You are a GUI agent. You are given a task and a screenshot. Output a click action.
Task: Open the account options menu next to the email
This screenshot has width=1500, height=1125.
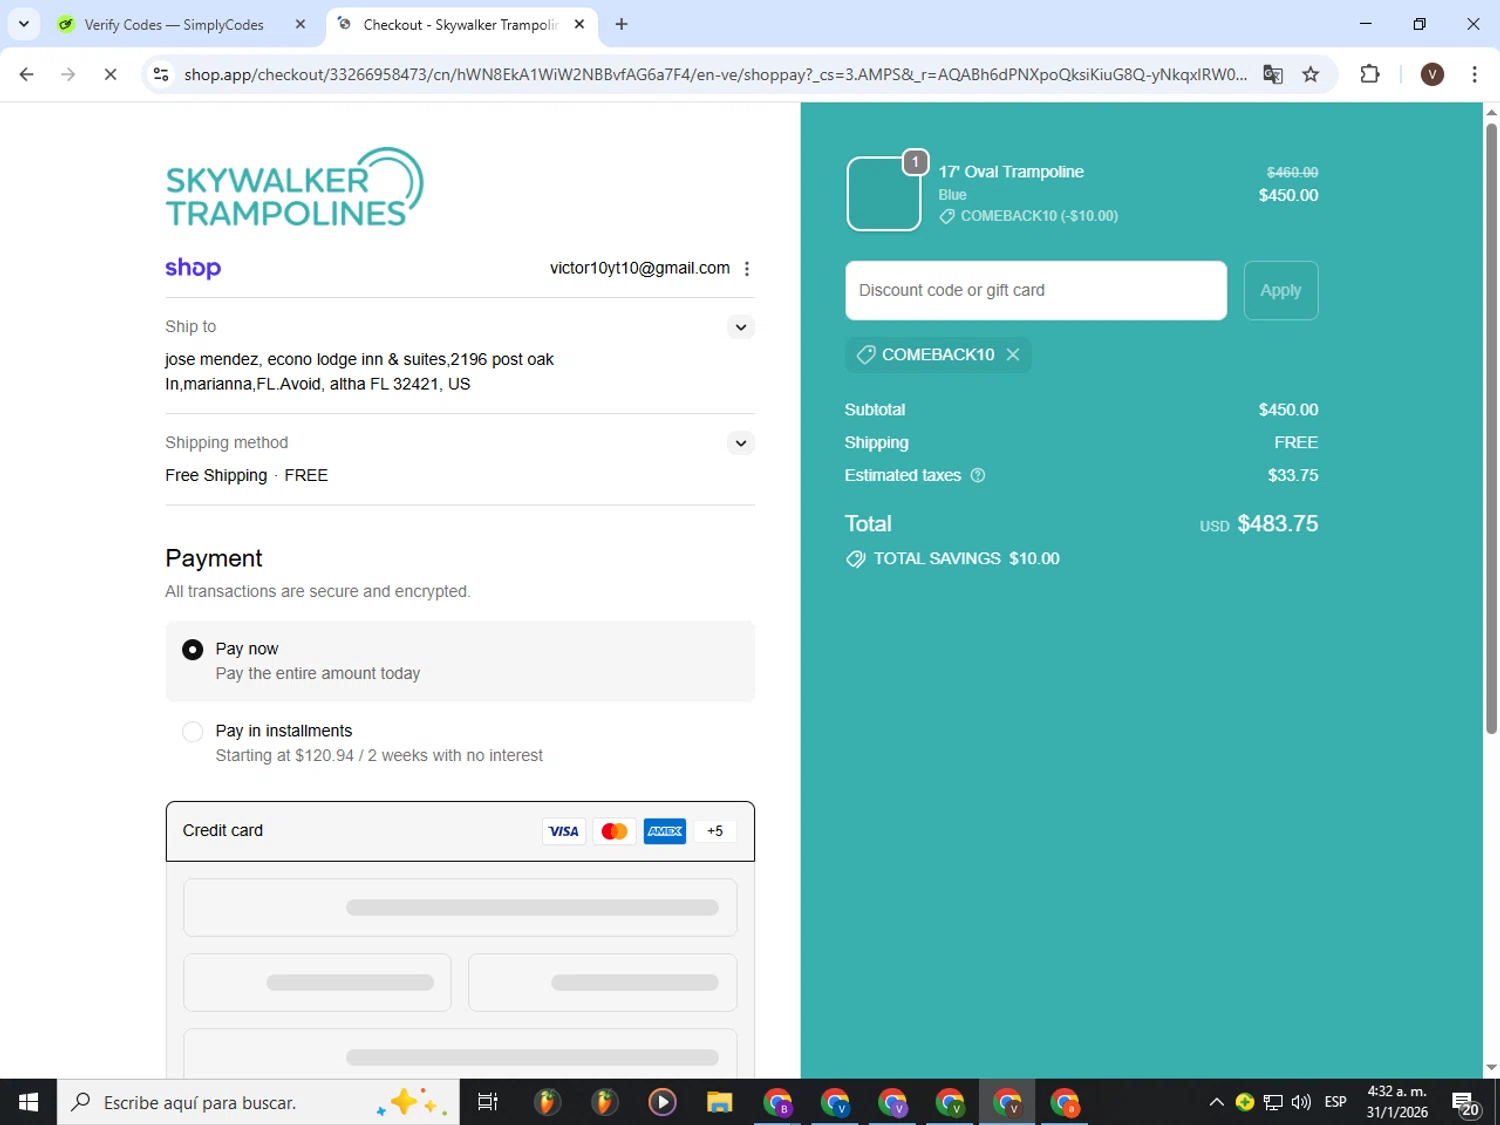[x=747, y=268]
